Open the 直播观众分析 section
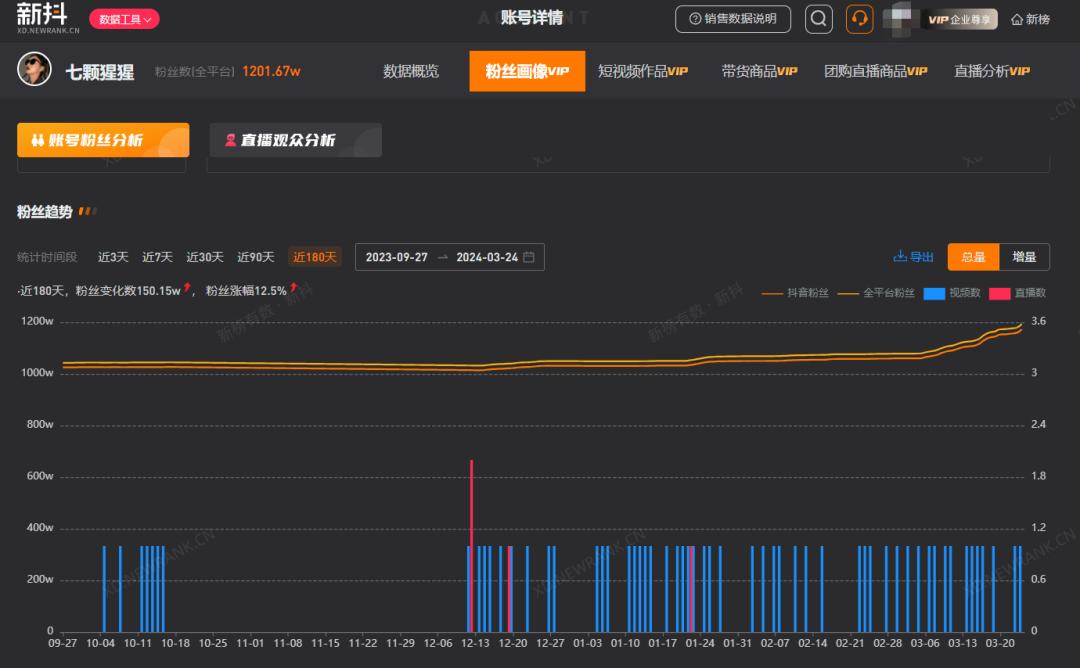This screenshot has width=1080, height=668. [x=296, y=140]
